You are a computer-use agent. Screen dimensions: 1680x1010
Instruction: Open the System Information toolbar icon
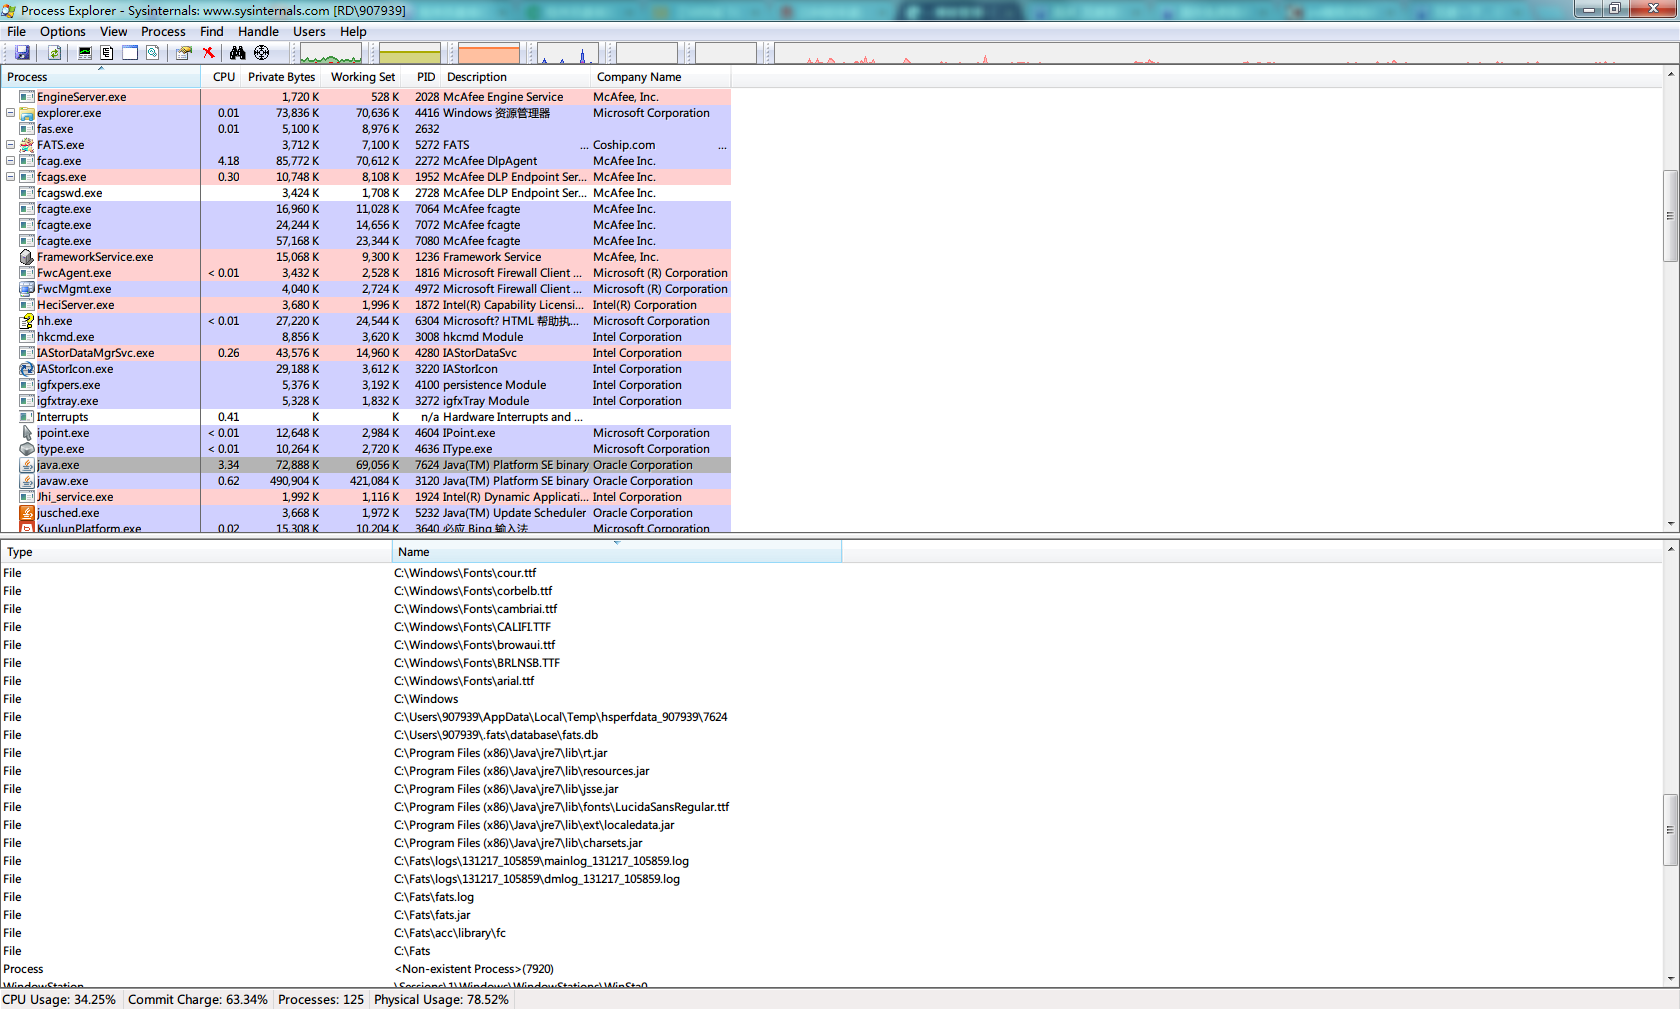tap(85, 53)
